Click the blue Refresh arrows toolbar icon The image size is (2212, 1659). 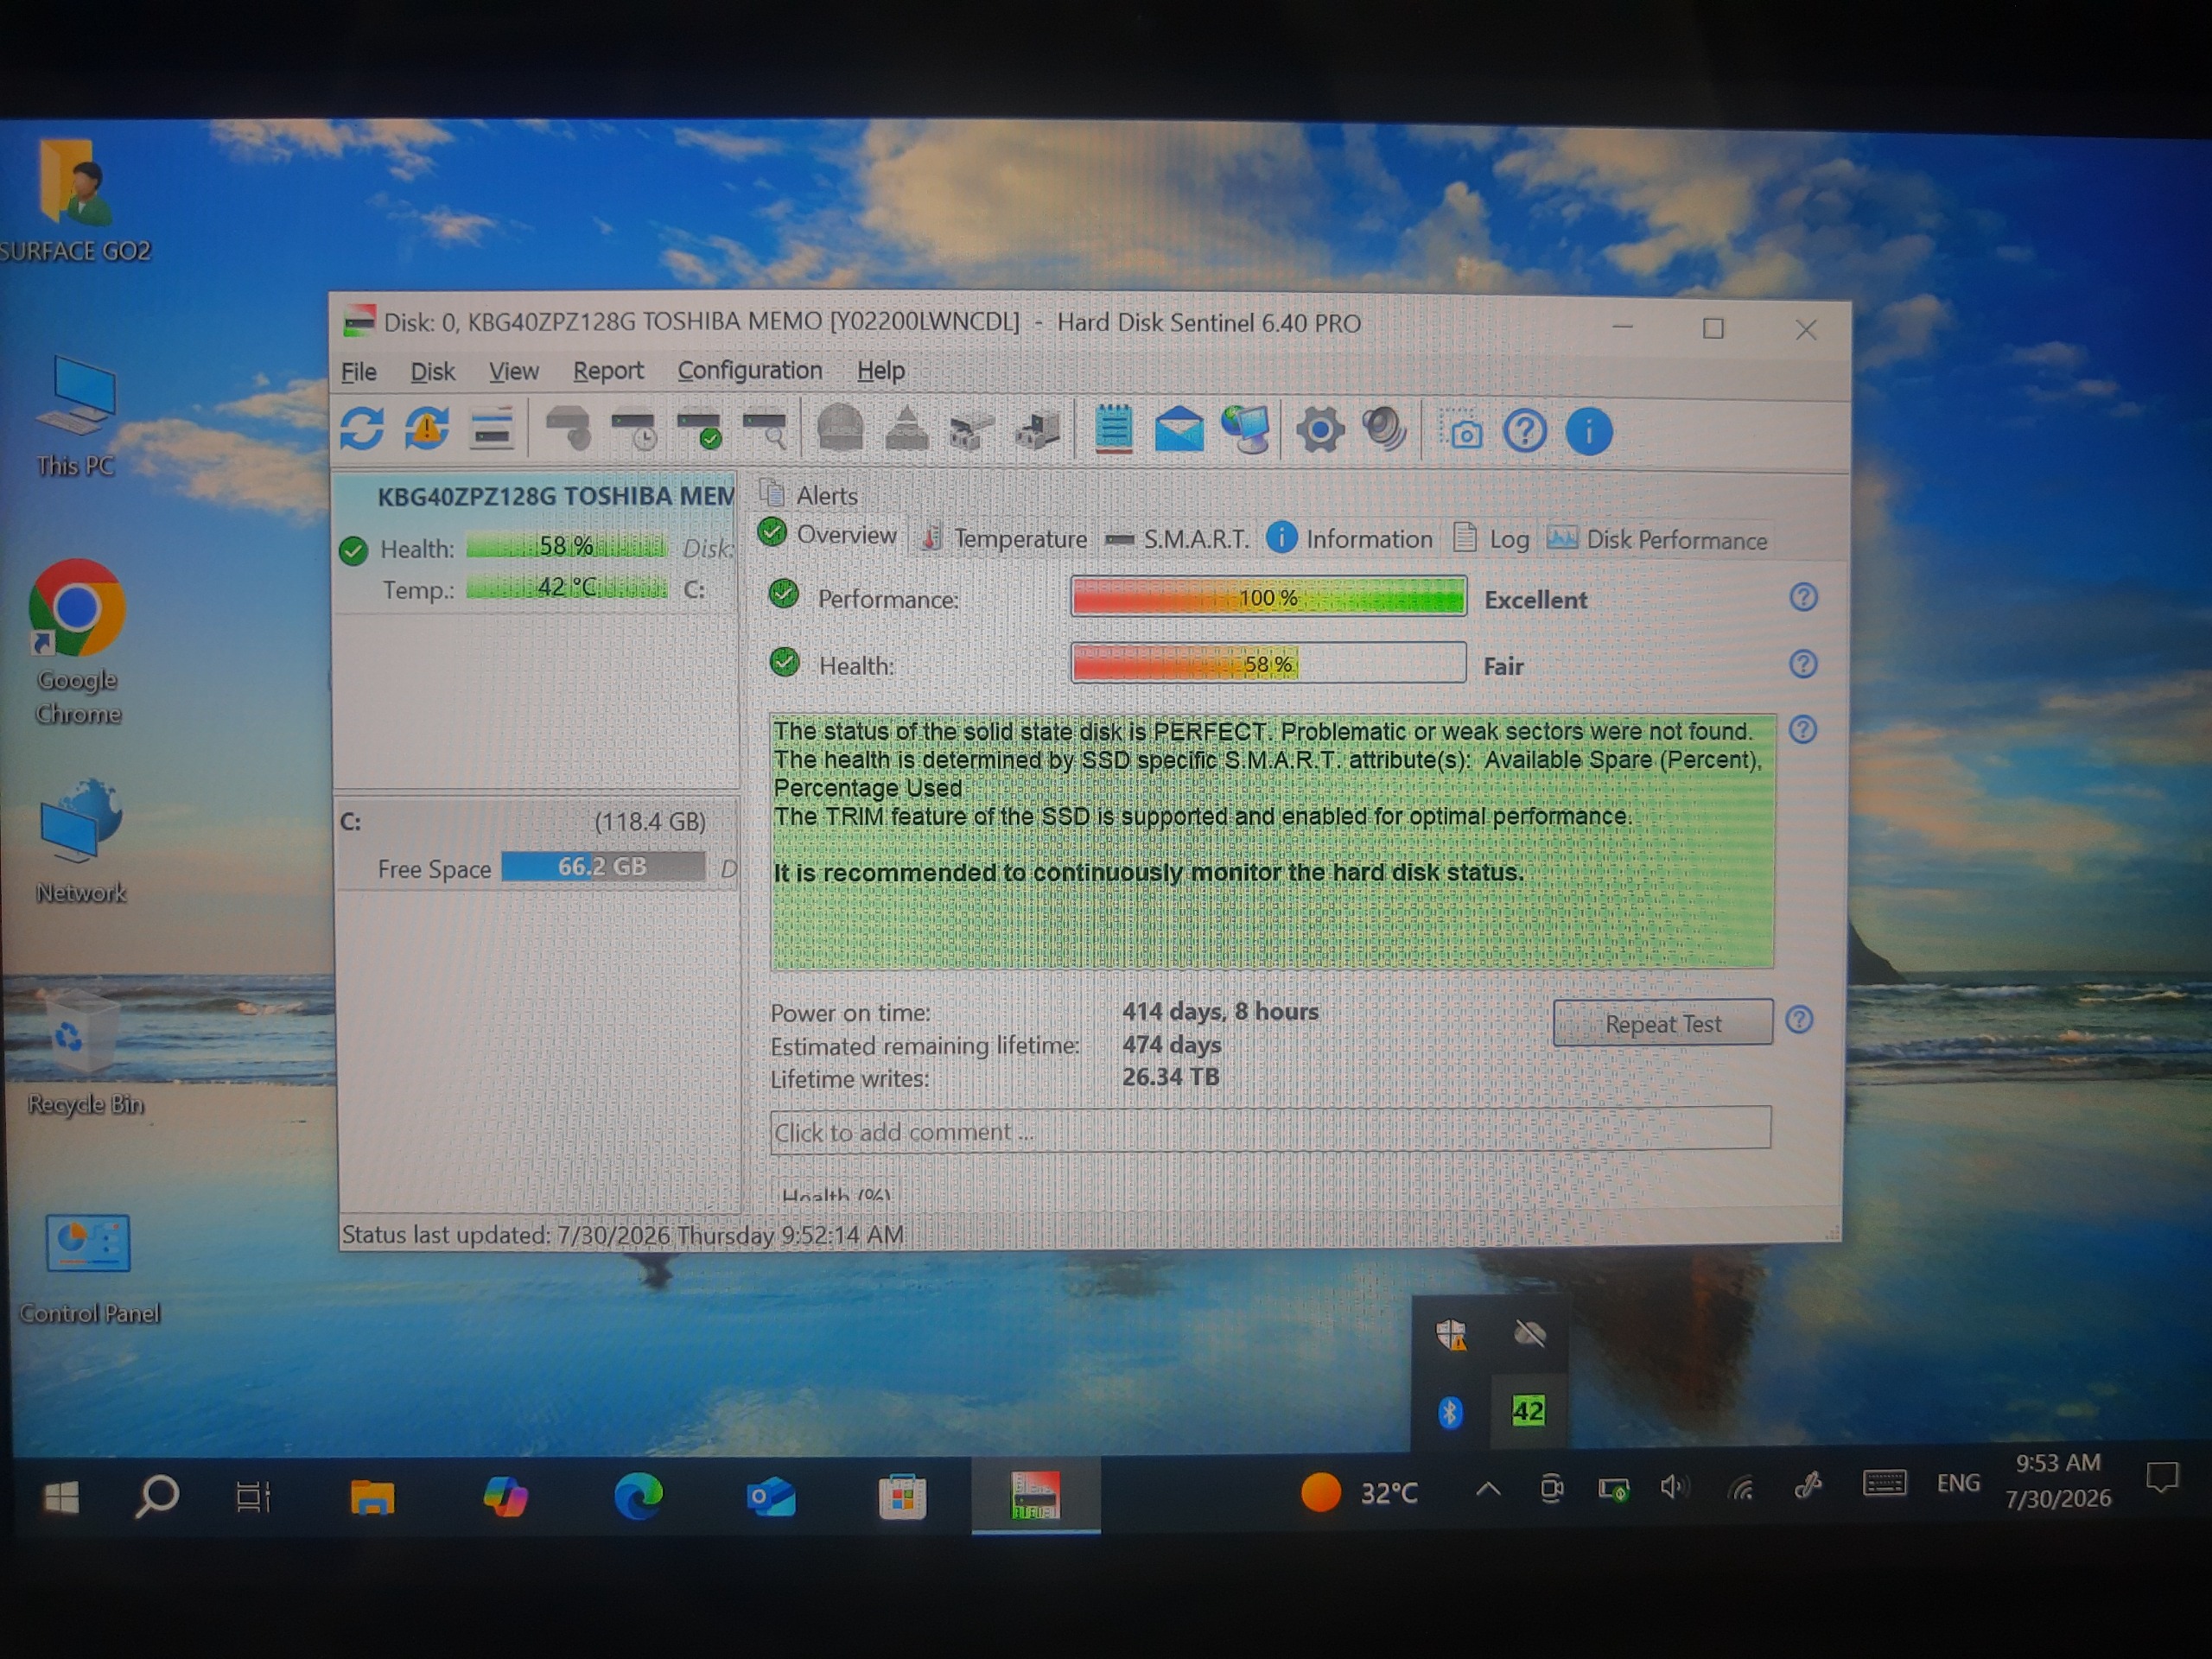tap(361, 429)
